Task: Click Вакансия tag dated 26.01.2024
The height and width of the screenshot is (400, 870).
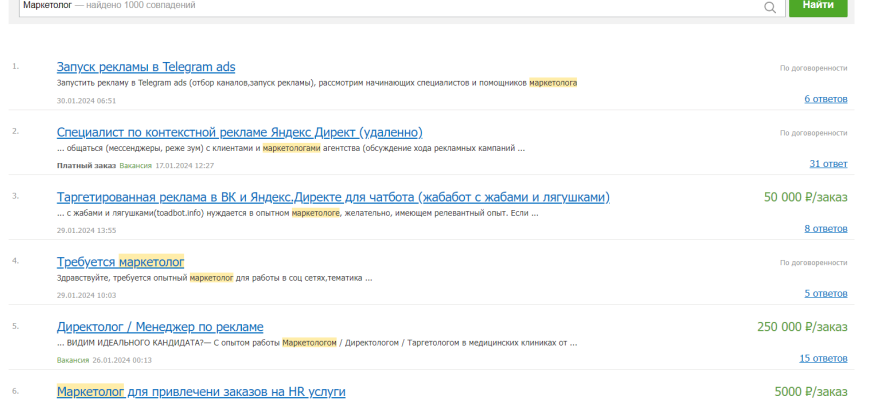Action: tap(73, 359)
